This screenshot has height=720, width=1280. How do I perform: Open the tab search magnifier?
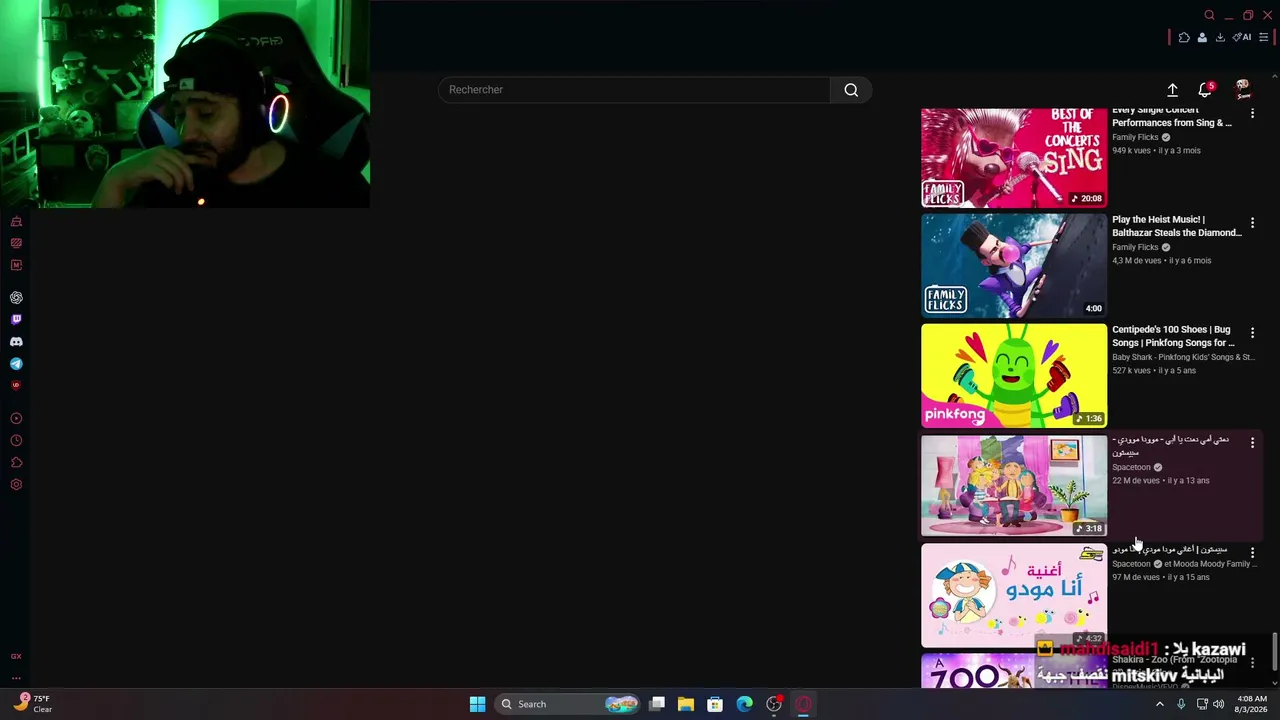[1209, 15]
